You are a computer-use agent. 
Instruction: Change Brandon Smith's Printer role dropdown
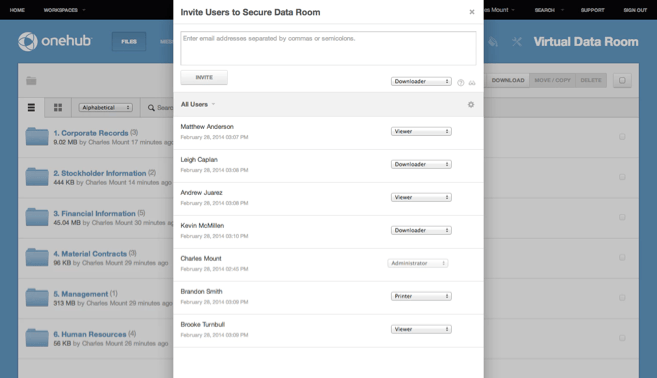421,296
